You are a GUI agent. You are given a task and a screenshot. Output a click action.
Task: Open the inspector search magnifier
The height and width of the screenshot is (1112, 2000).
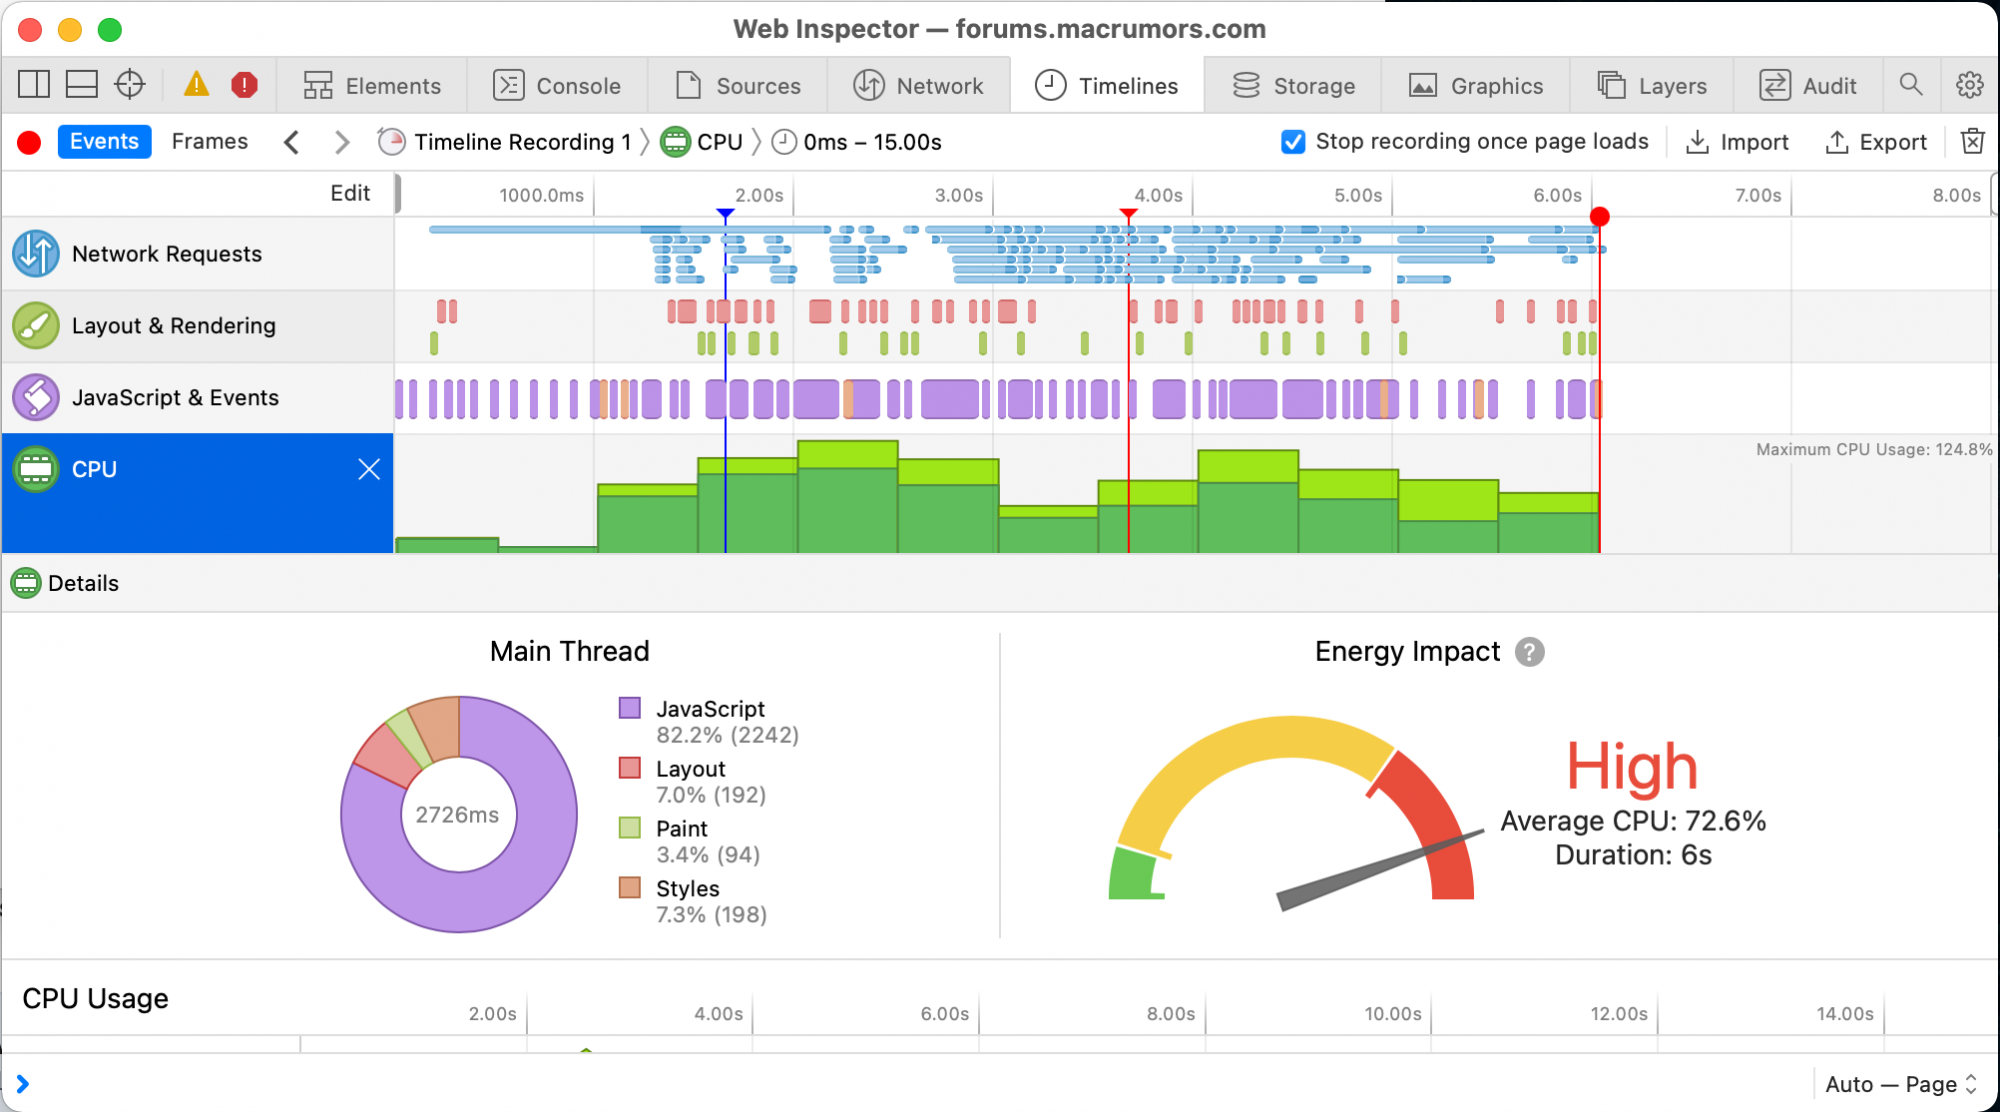coord(1911,85)
